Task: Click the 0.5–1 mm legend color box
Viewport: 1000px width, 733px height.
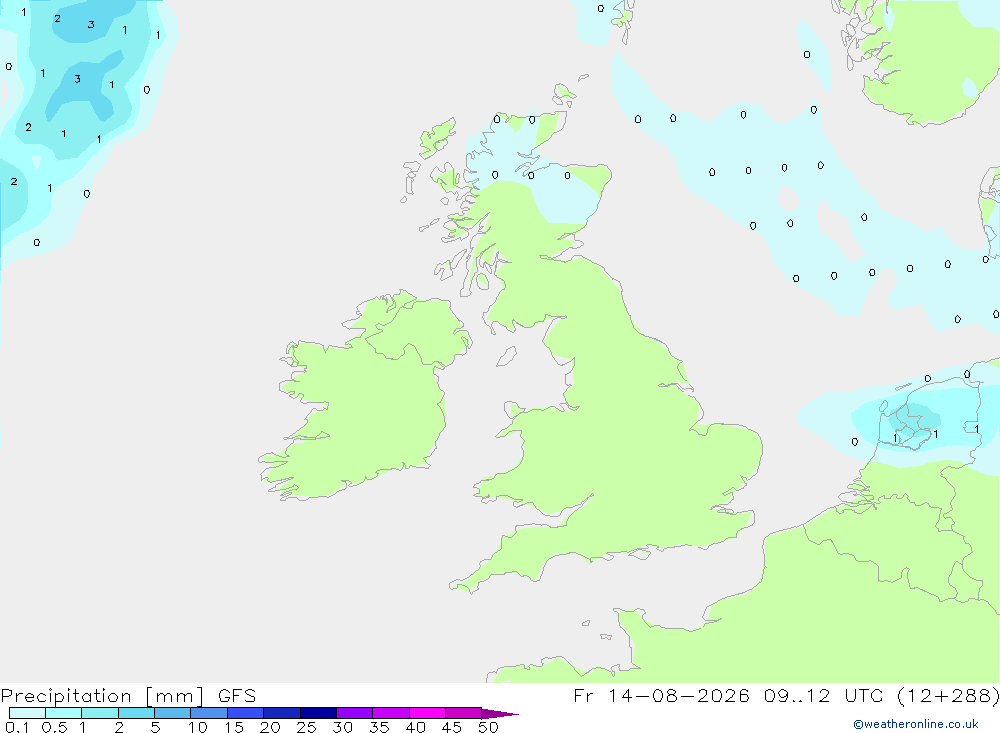Action: [x=64, y=713]
